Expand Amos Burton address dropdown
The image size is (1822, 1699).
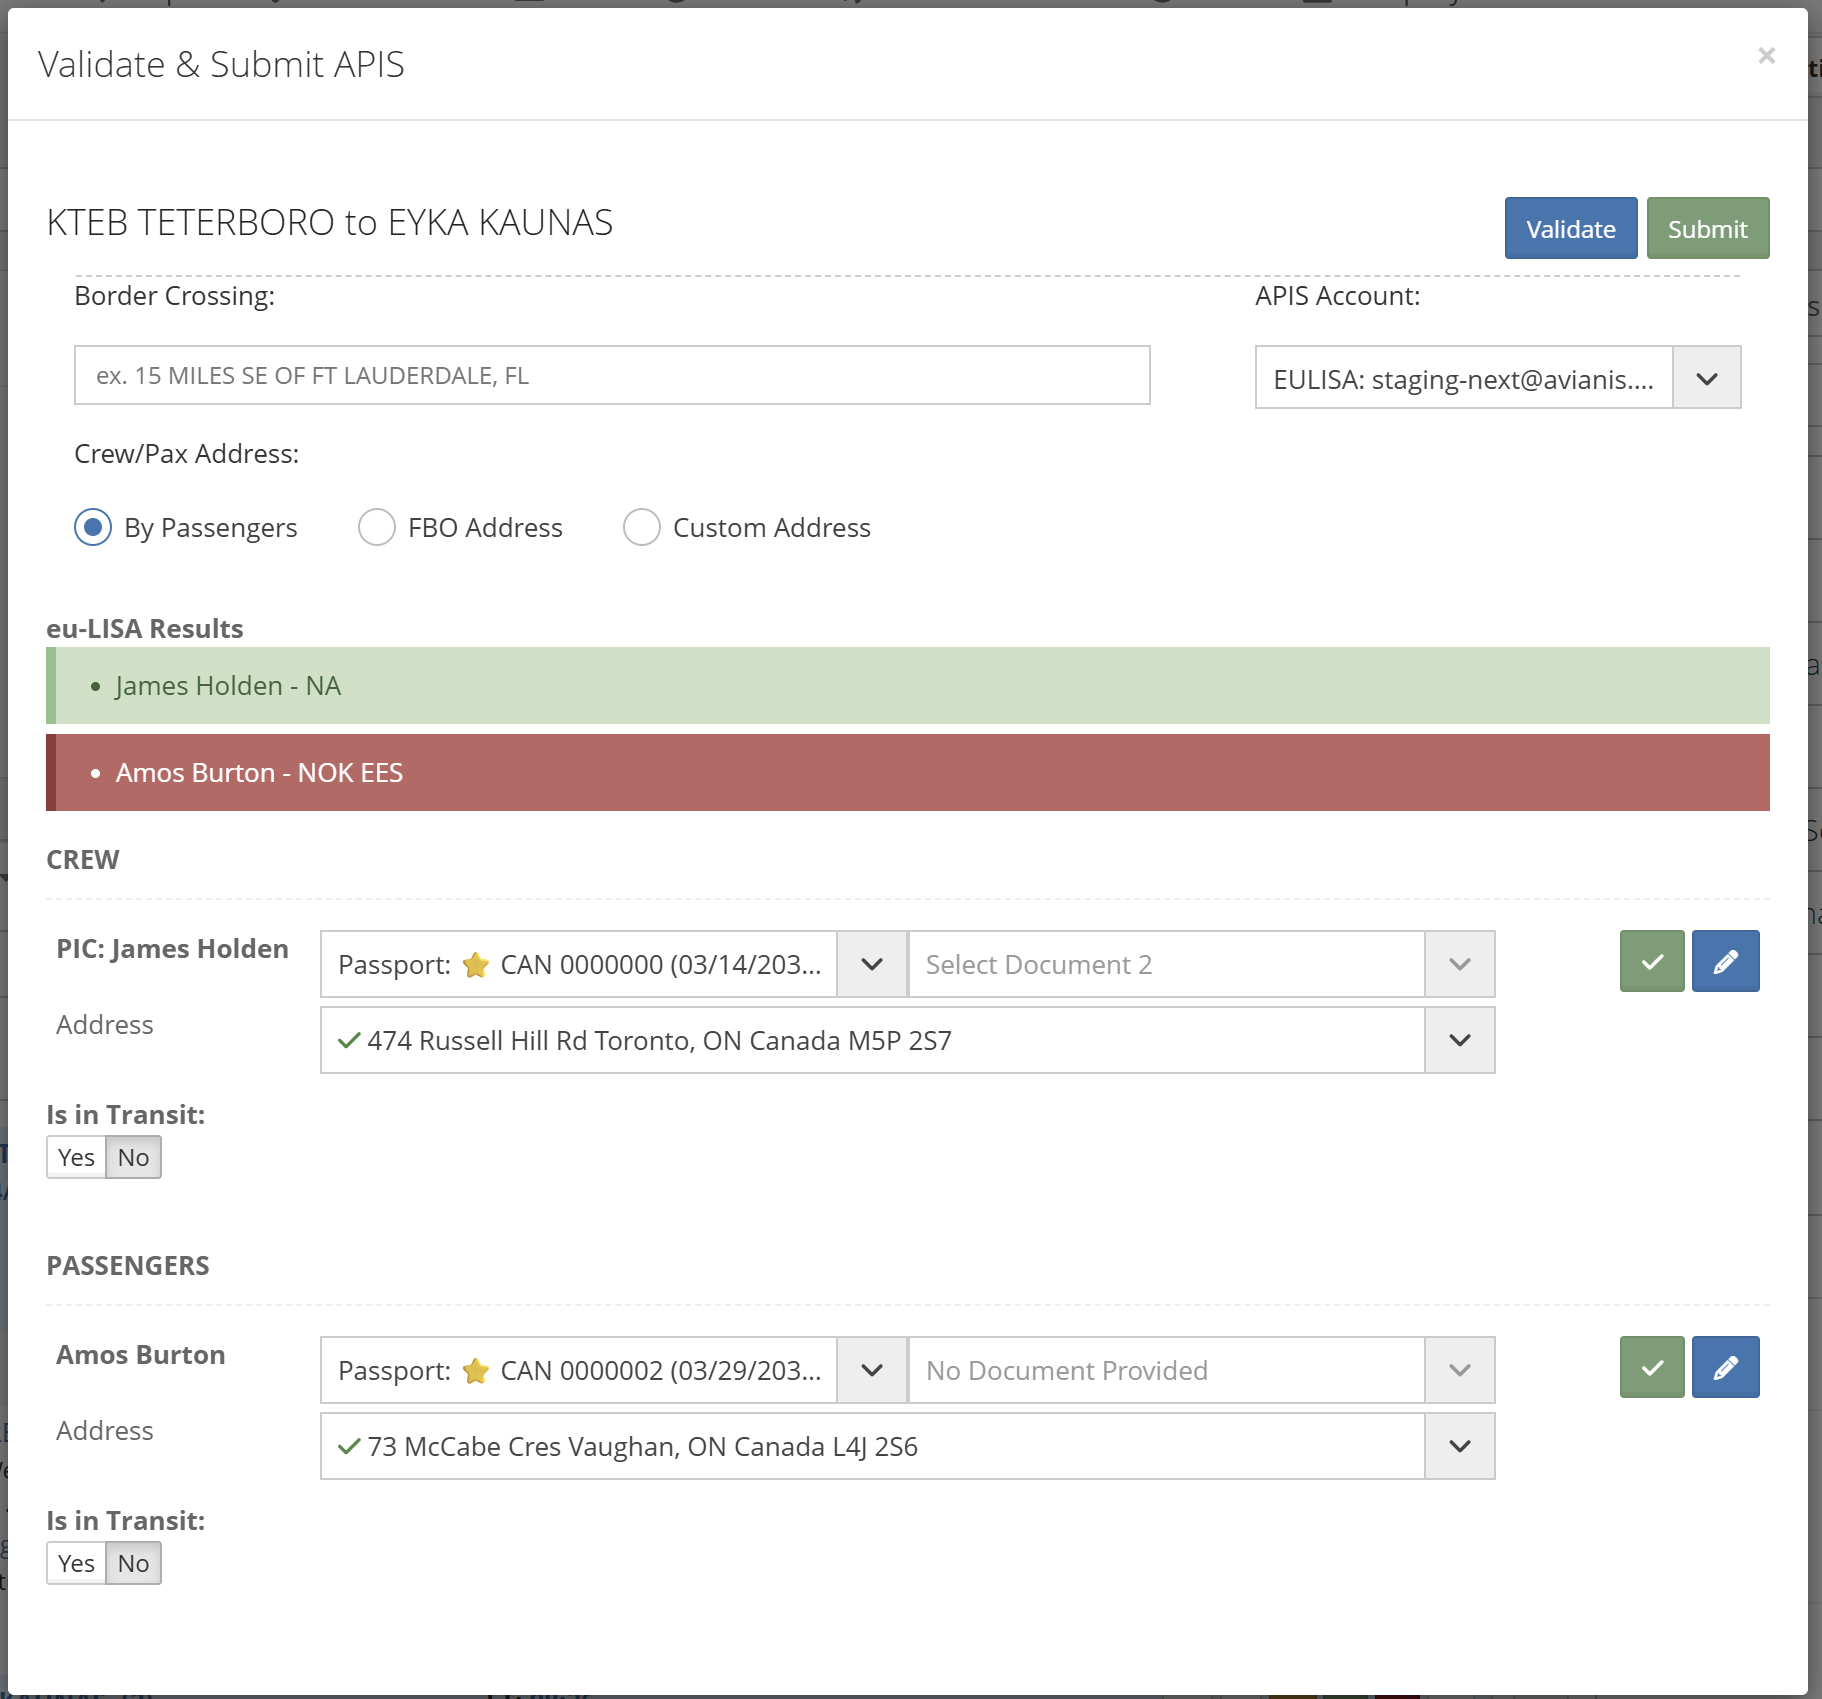coord(1459,1446)
